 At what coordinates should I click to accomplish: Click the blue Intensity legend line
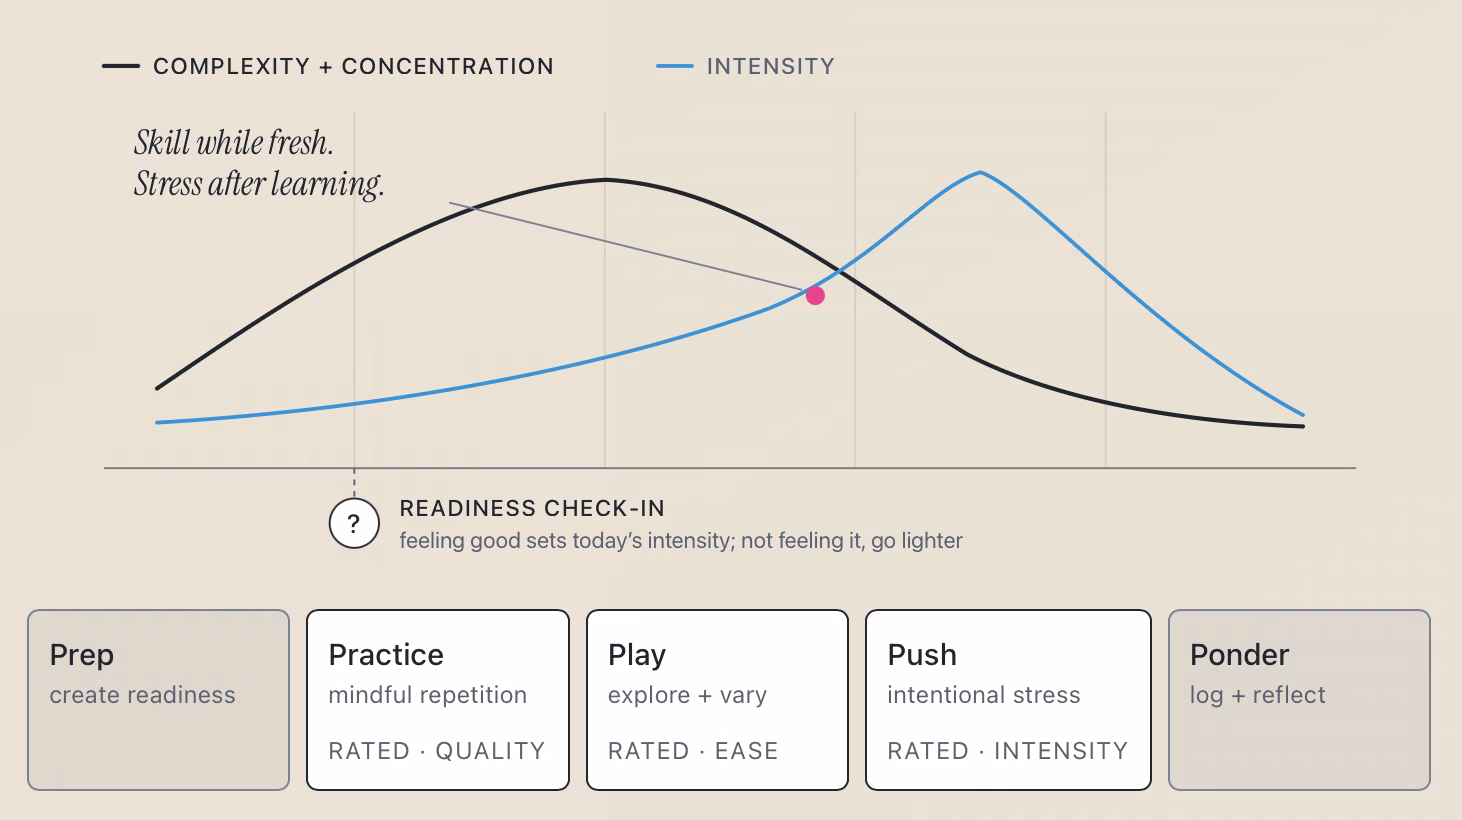coord(674,66)
